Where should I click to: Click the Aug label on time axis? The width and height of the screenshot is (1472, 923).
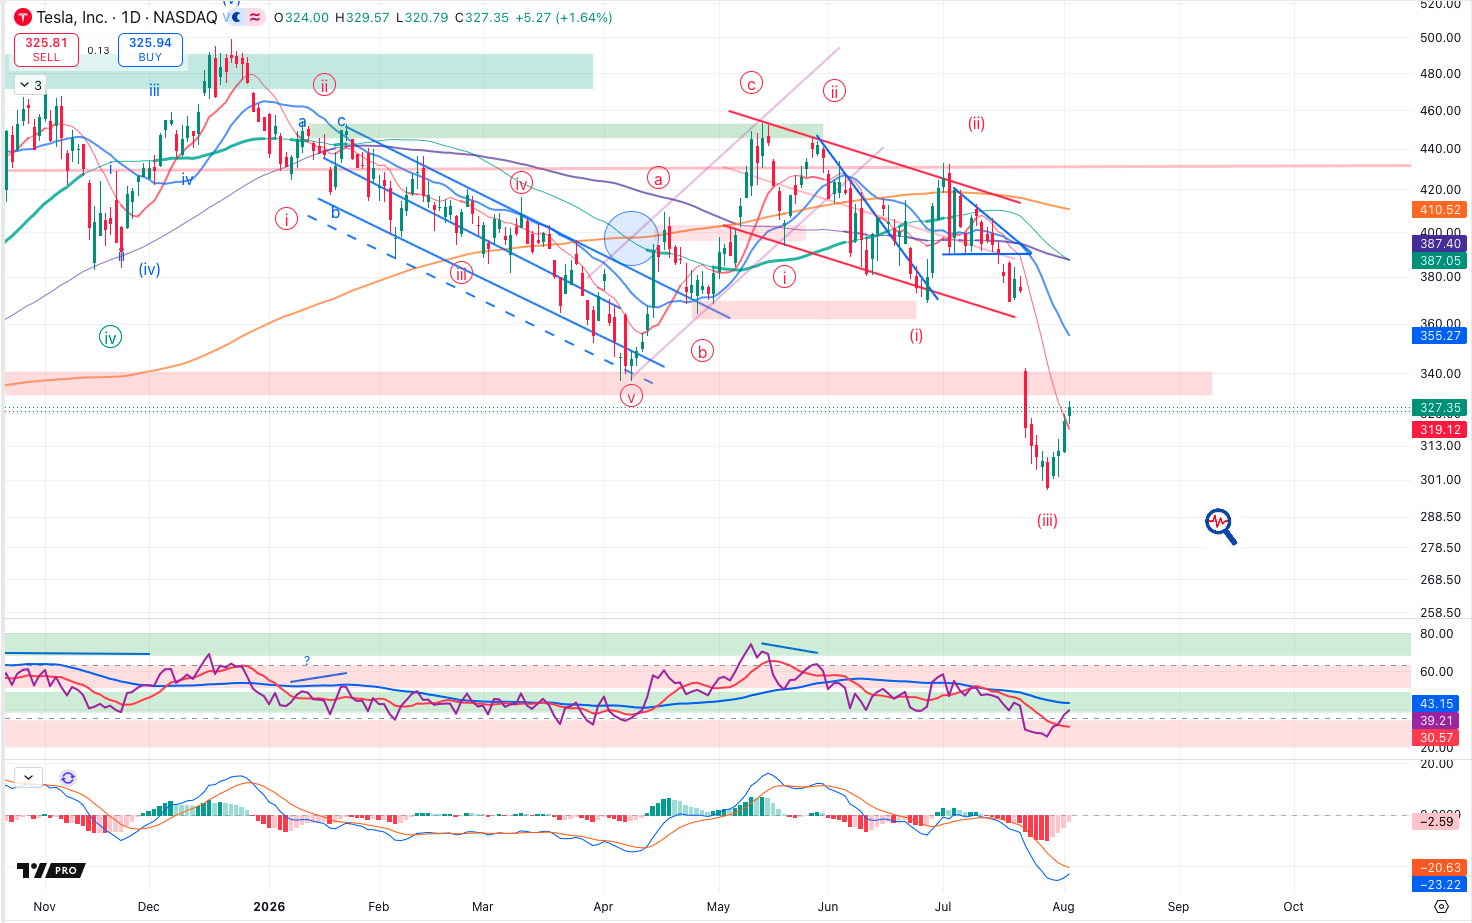coord(1063,907)
